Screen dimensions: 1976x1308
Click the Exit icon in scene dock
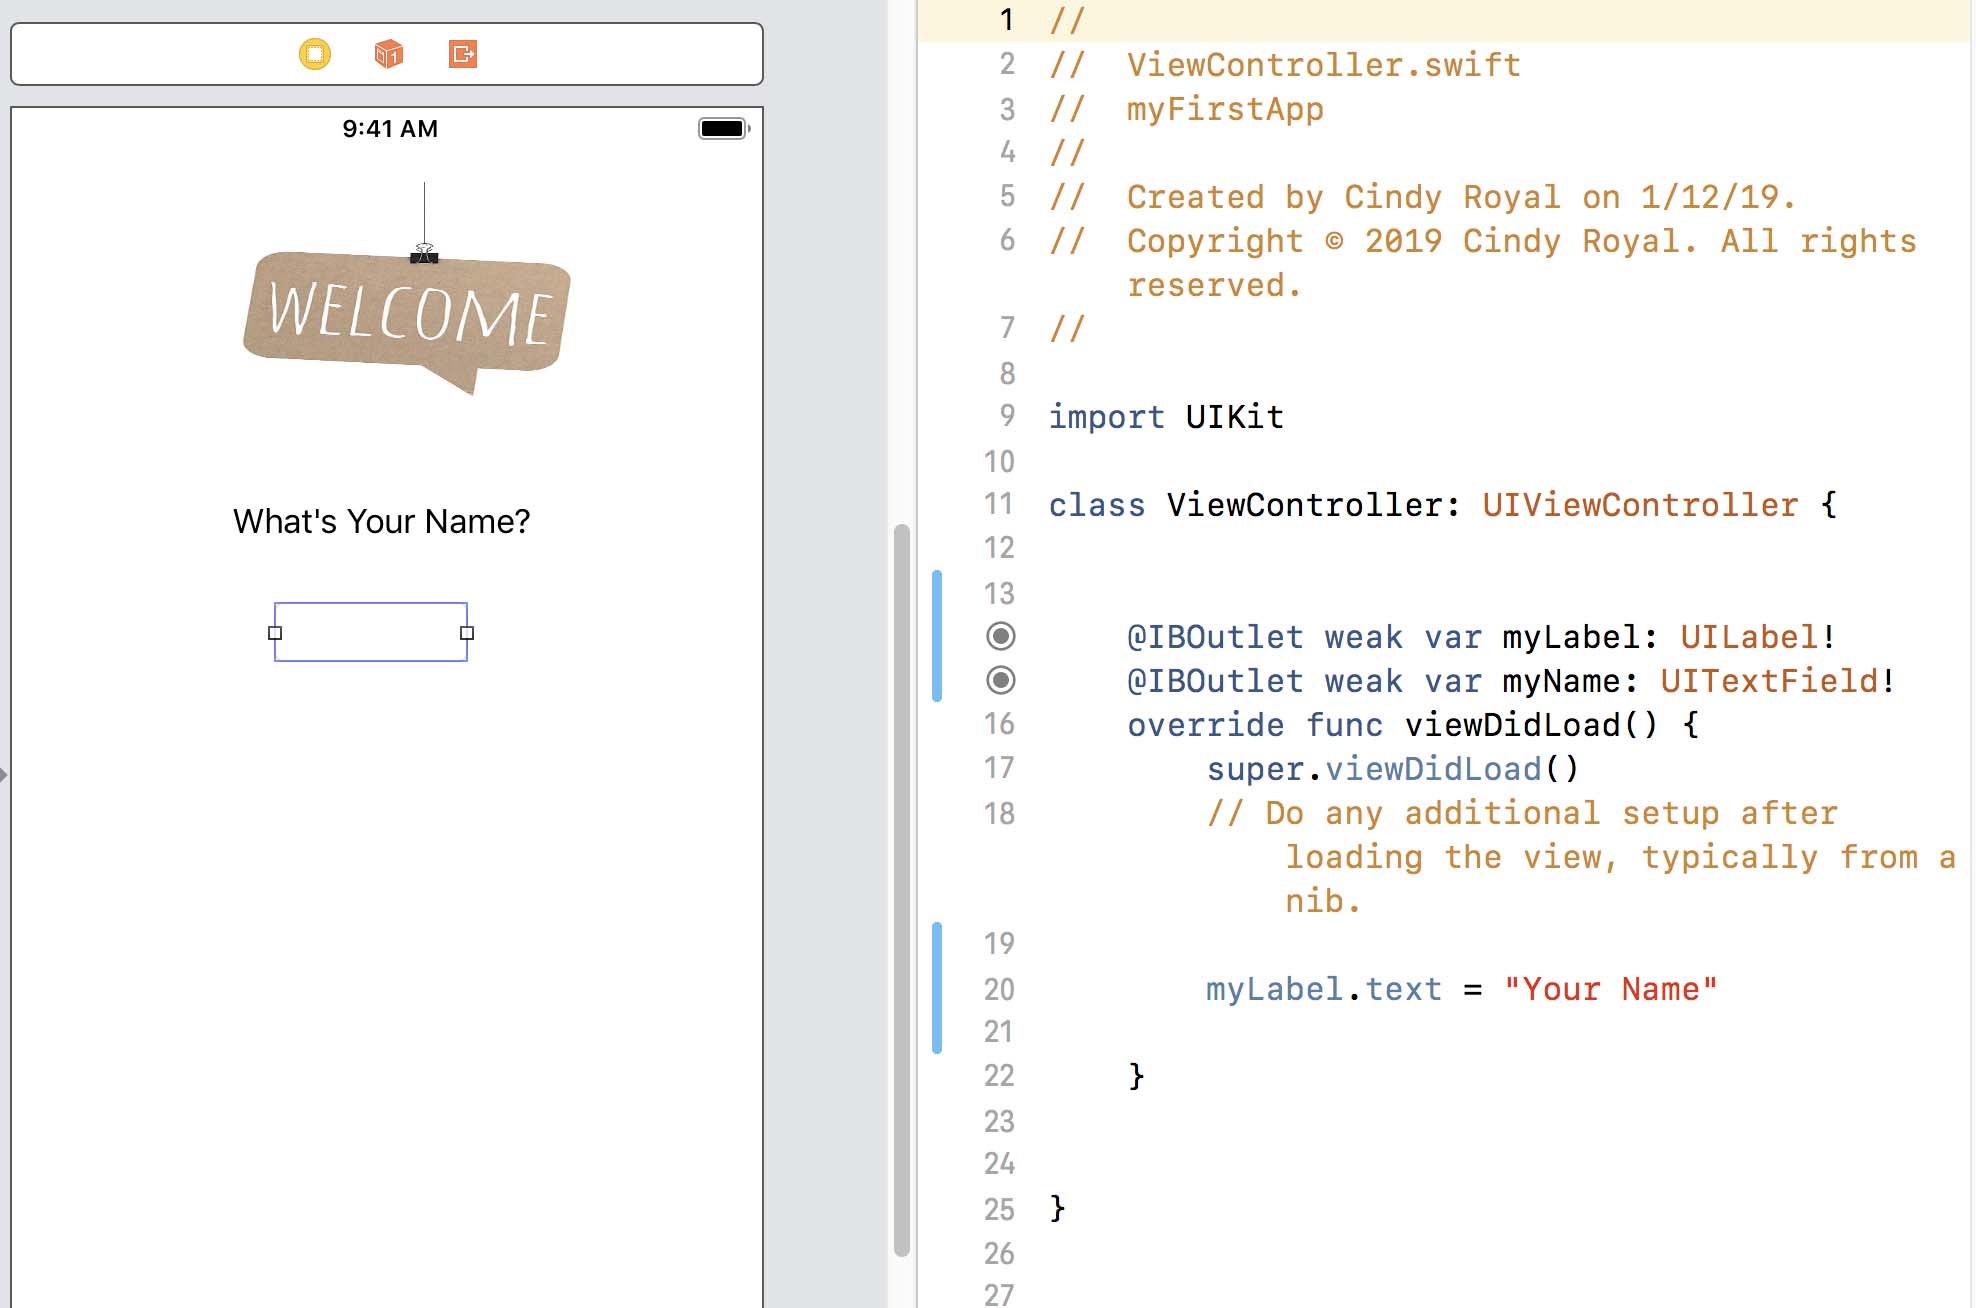tap(463, 54)
